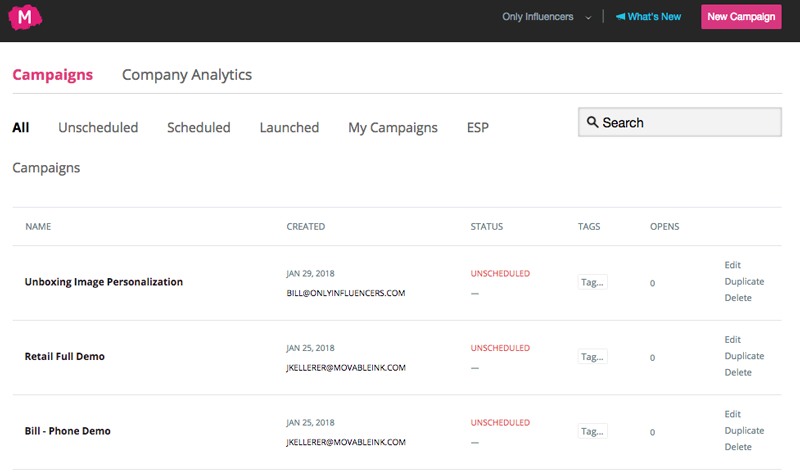Image resolution: width=800 pixels, height=471 pixels.
Task: Edit Unboxing Image Personalization campaign
Action: (733, 265)
